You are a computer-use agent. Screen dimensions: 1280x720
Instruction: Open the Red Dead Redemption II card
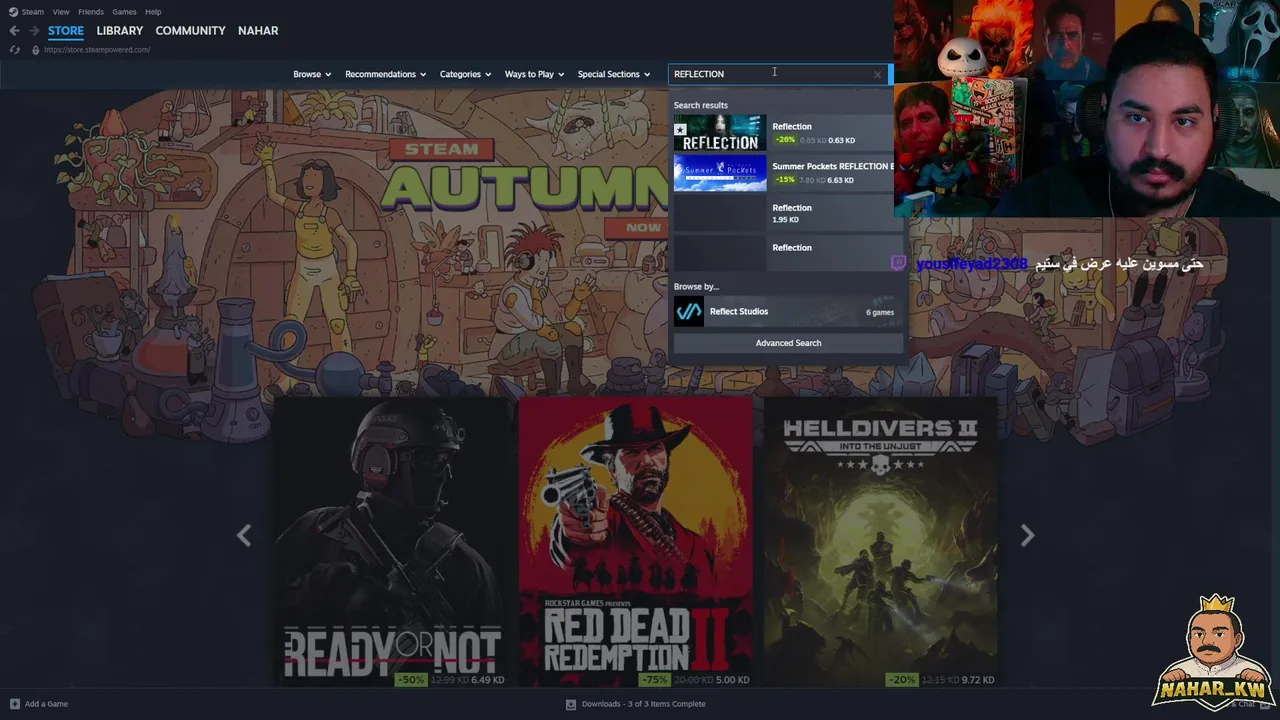(x=635, y=541)
